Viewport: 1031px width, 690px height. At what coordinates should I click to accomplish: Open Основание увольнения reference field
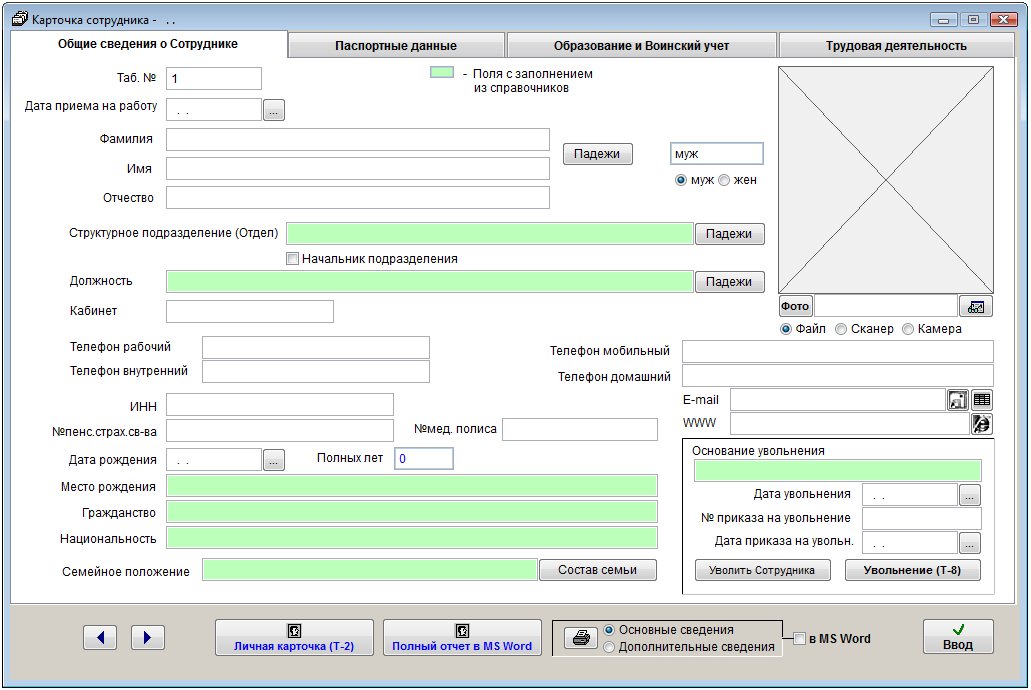[x=838, y=471]
